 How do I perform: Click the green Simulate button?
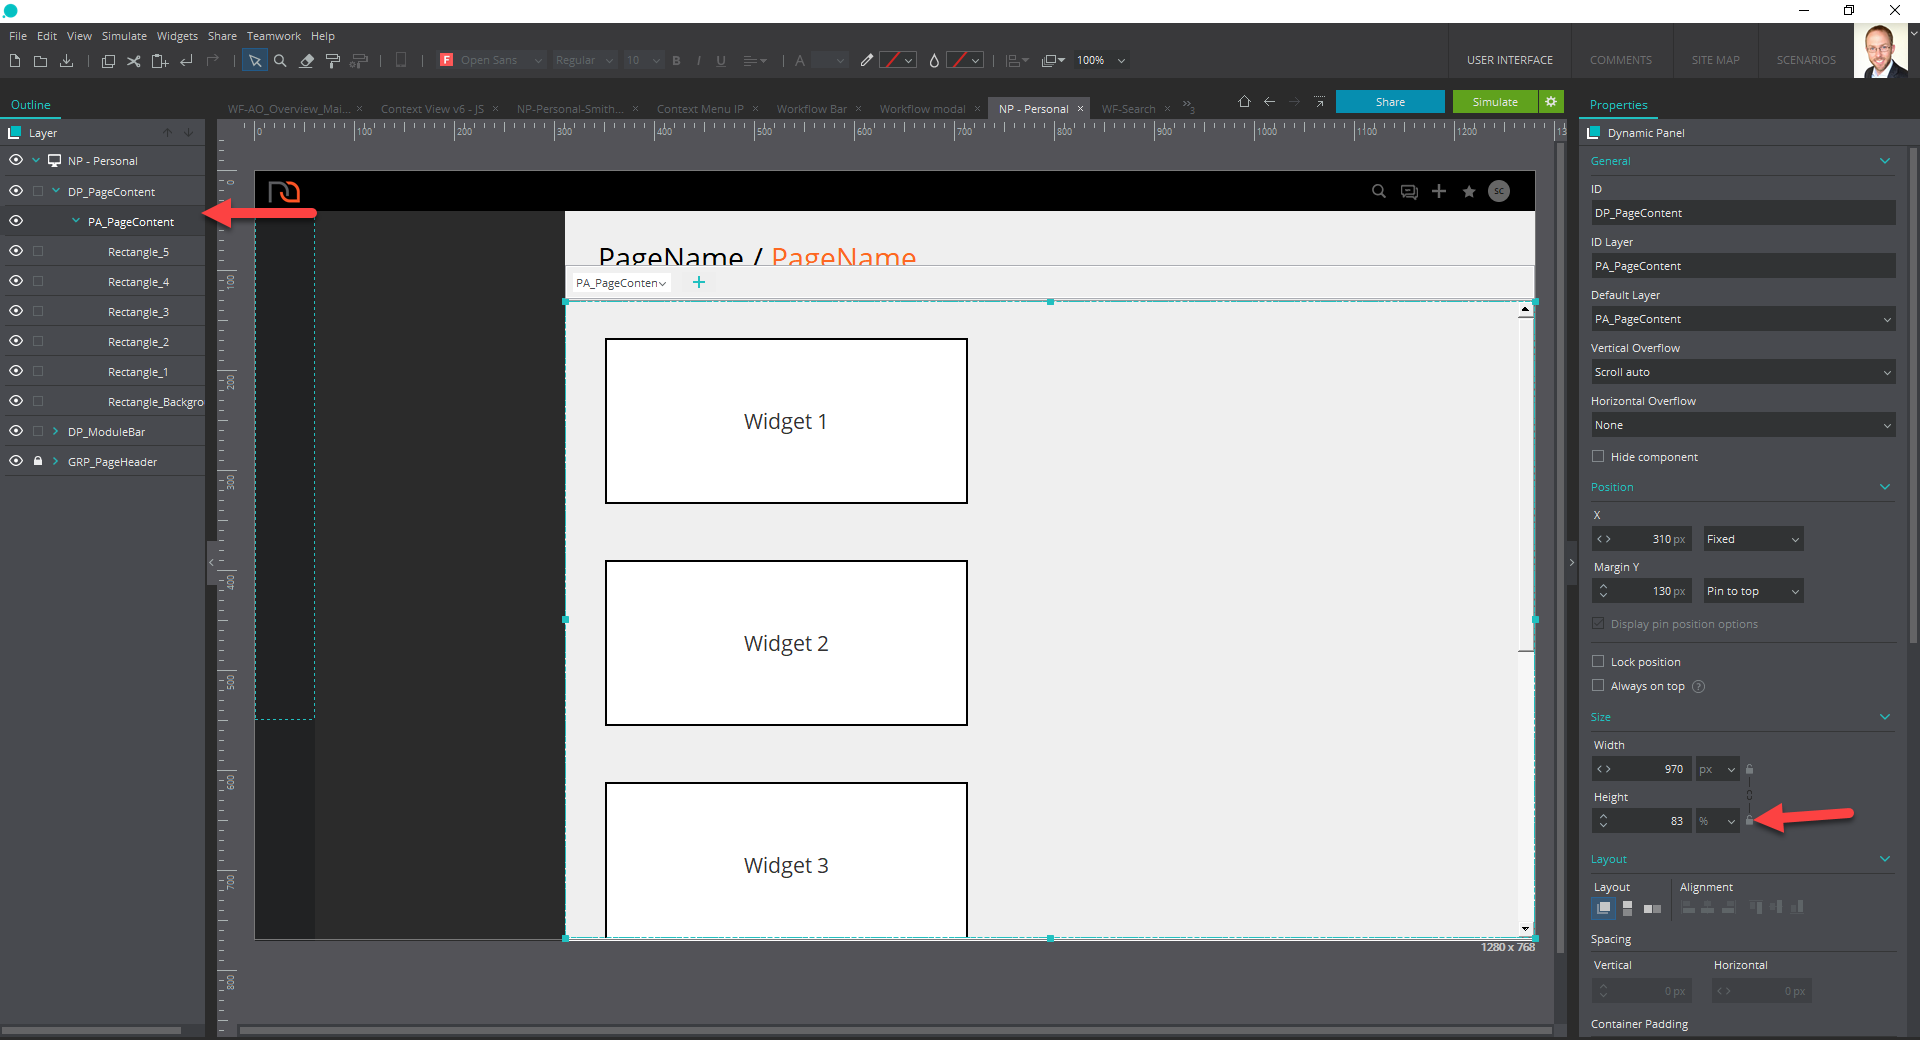coord(1494,102)
